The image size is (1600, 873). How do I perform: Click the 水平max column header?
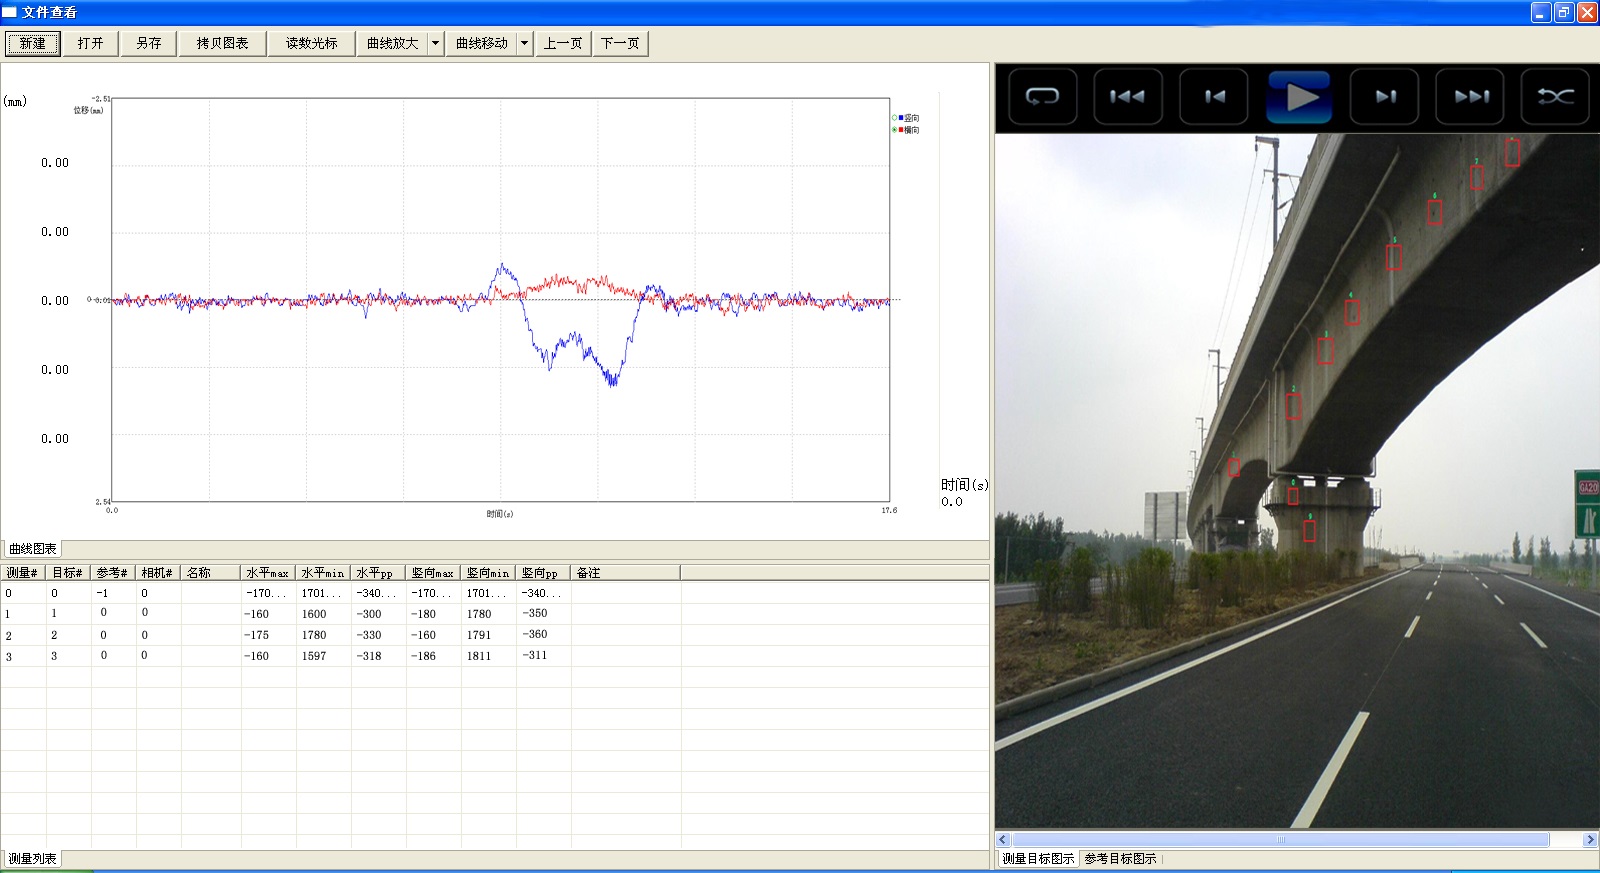(268, 573)
